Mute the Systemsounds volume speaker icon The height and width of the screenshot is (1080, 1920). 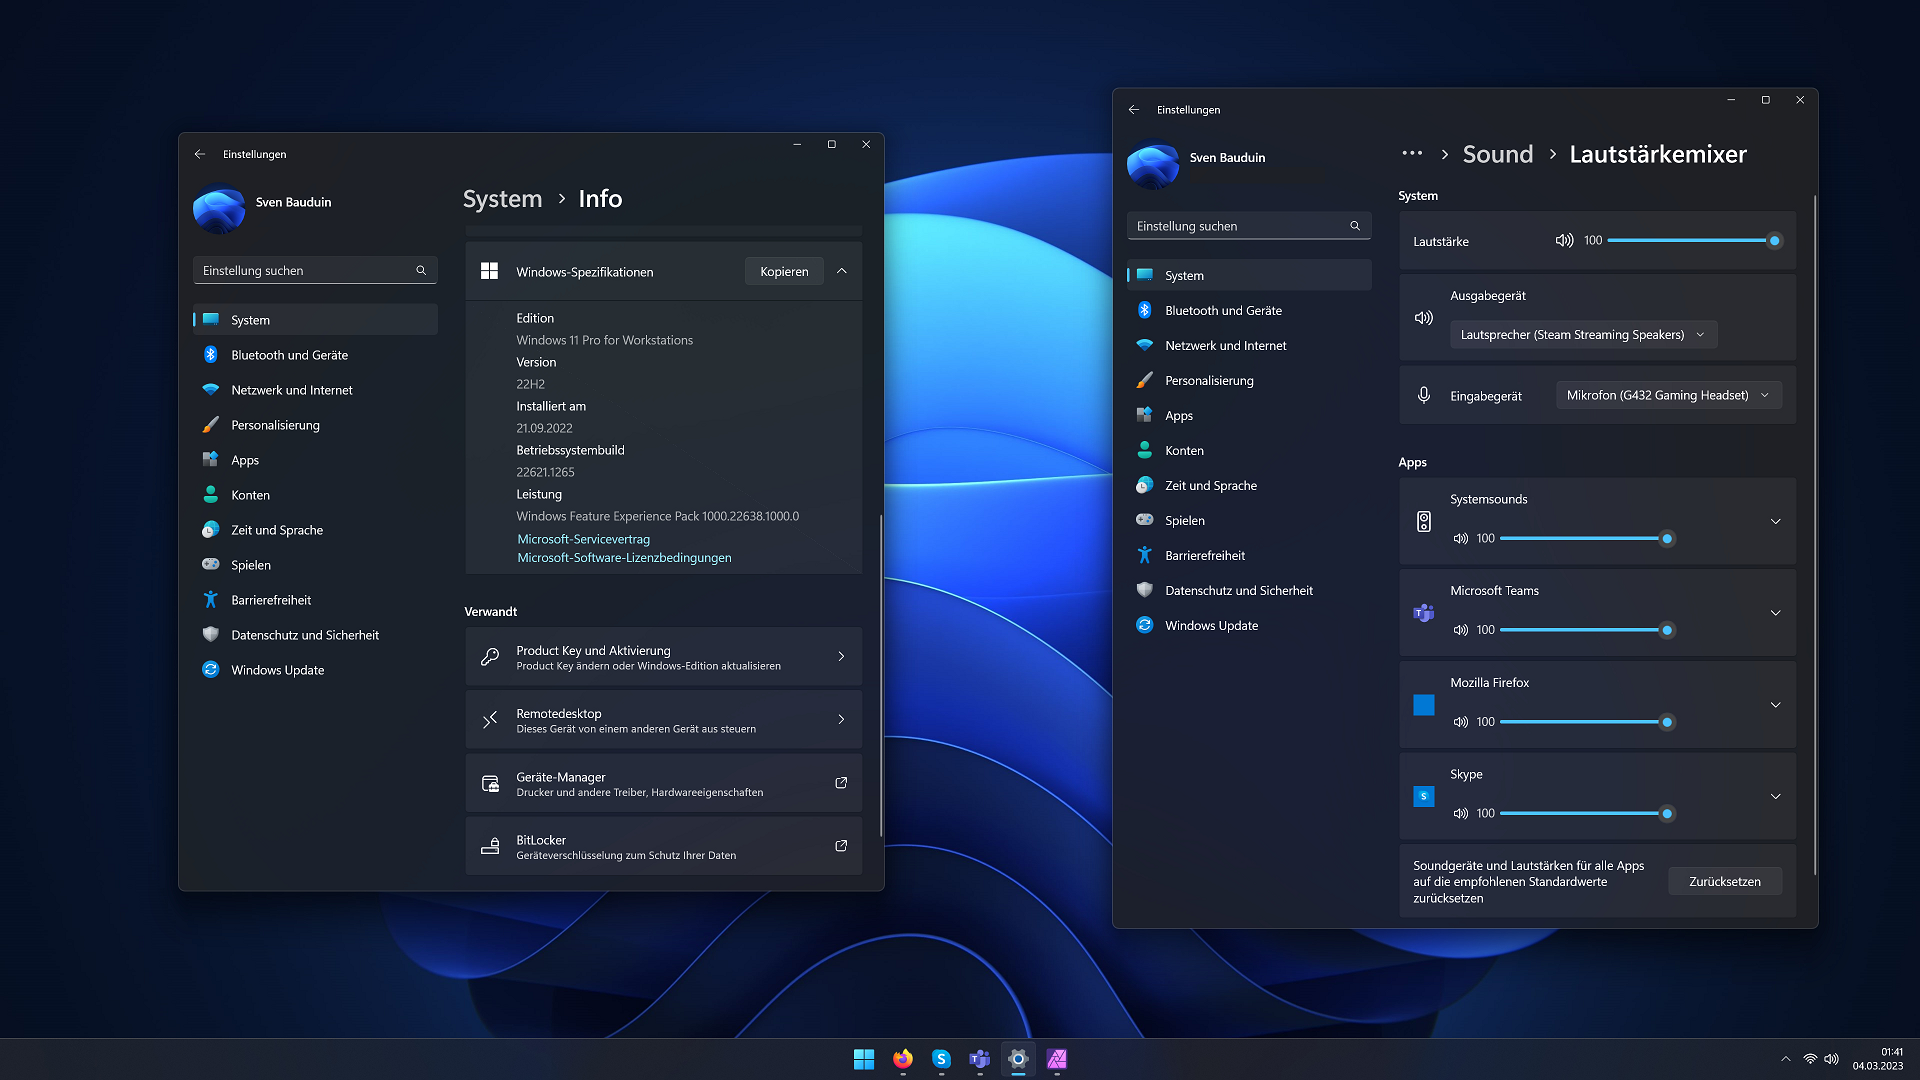1460,539
